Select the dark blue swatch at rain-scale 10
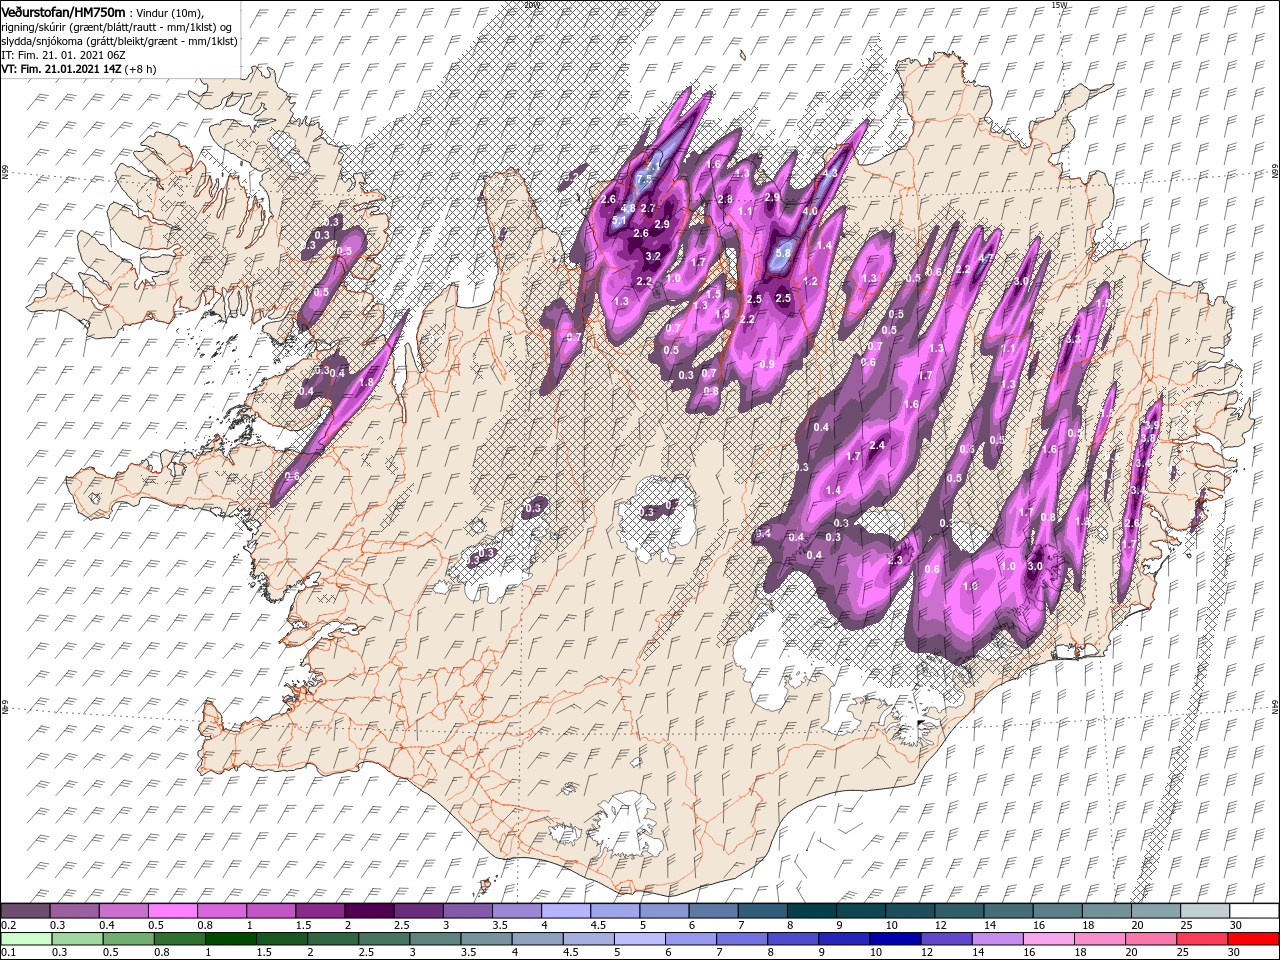This screenshot has height=960, width=1280. click(893, 939)
